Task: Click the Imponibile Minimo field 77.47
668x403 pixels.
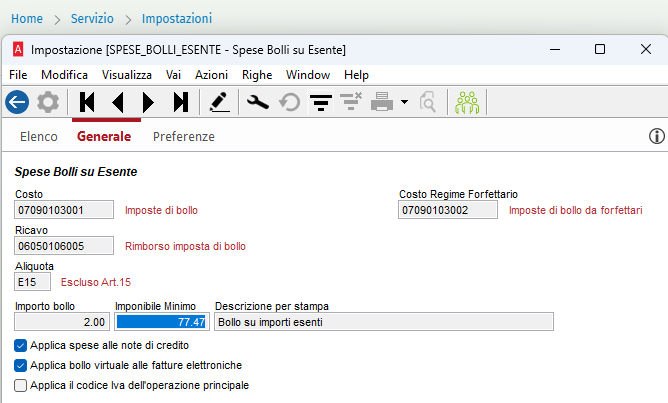Action: pyautogui.click(x=162, y=322)
